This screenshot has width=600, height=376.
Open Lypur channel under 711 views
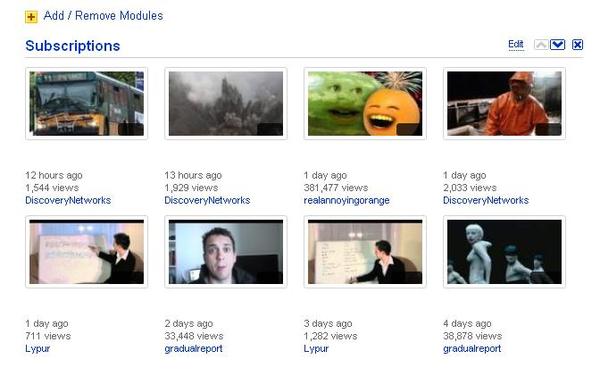click(38, 349)
